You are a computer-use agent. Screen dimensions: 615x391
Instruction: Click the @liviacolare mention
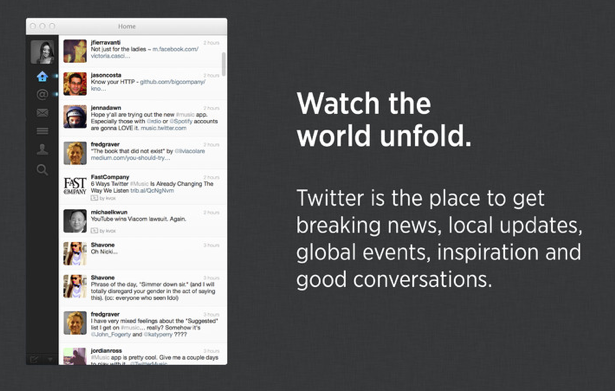190,151
